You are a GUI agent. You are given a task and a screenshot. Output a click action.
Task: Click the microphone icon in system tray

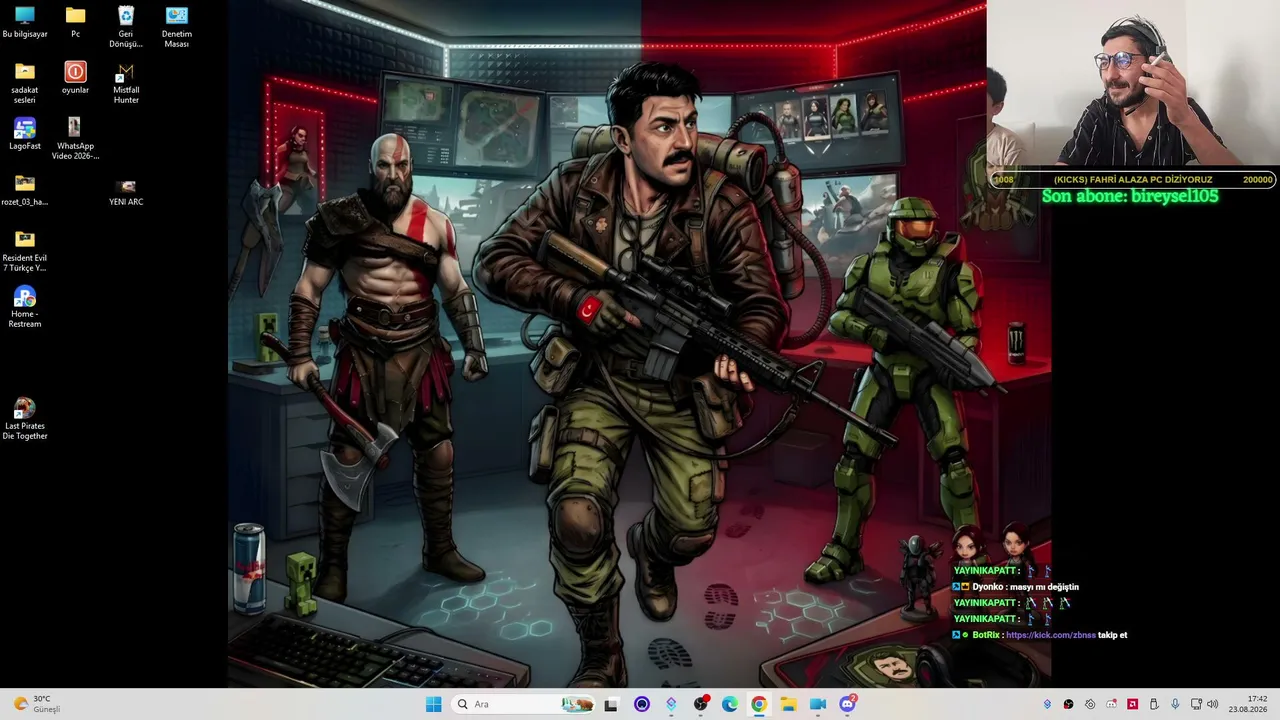click(x=1175, y=704)
